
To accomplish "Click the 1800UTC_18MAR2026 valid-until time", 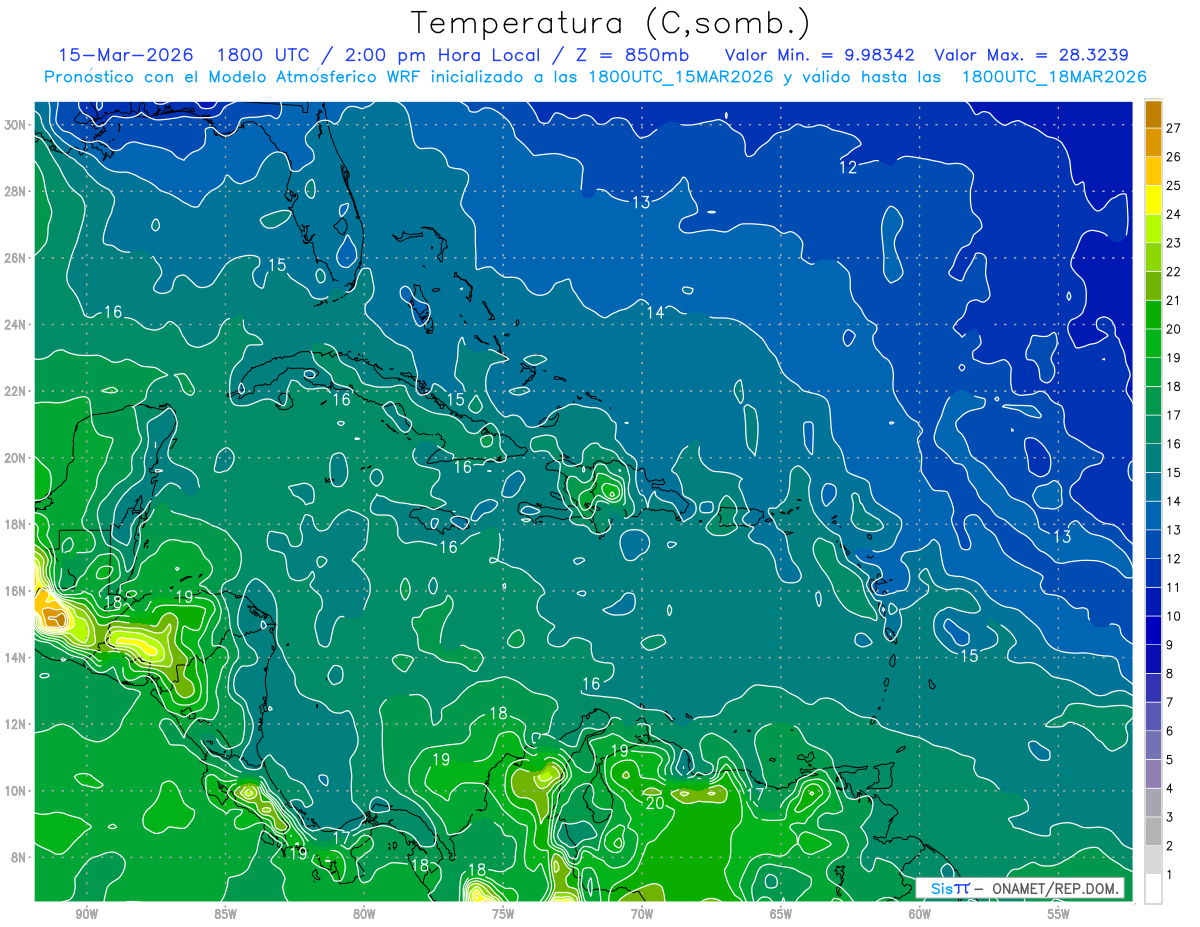I will point(1054,77).
